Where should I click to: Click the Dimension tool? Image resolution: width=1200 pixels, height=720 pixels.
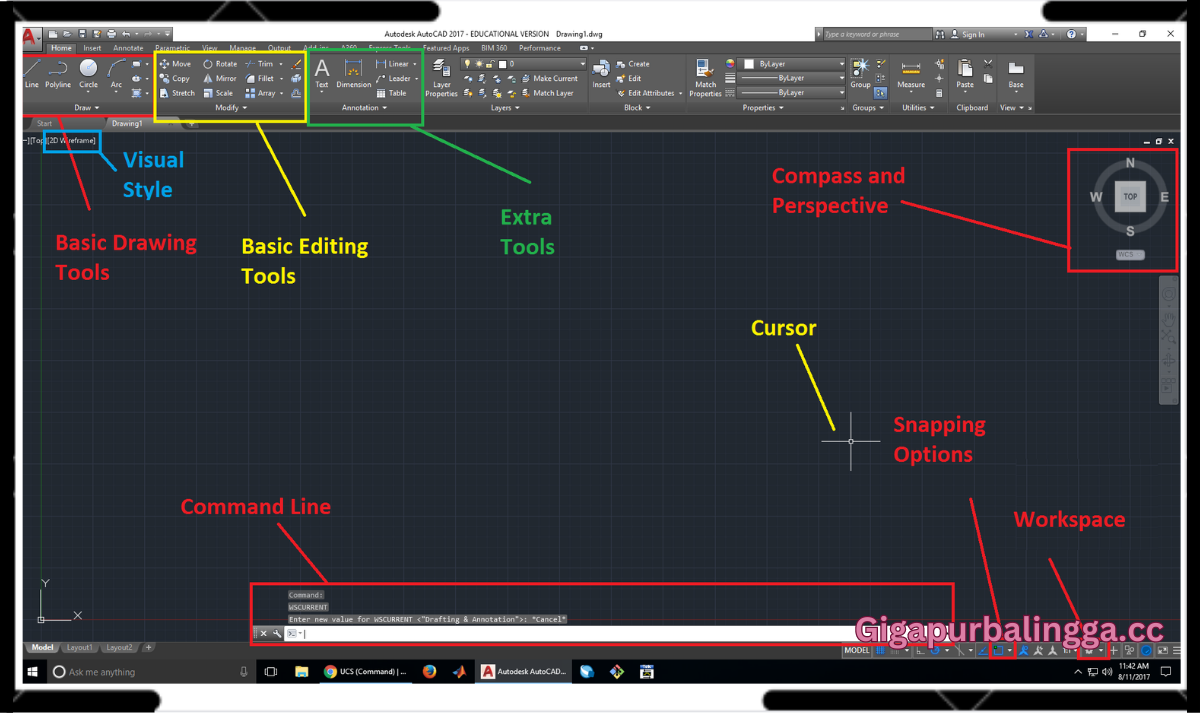[353, 73]
